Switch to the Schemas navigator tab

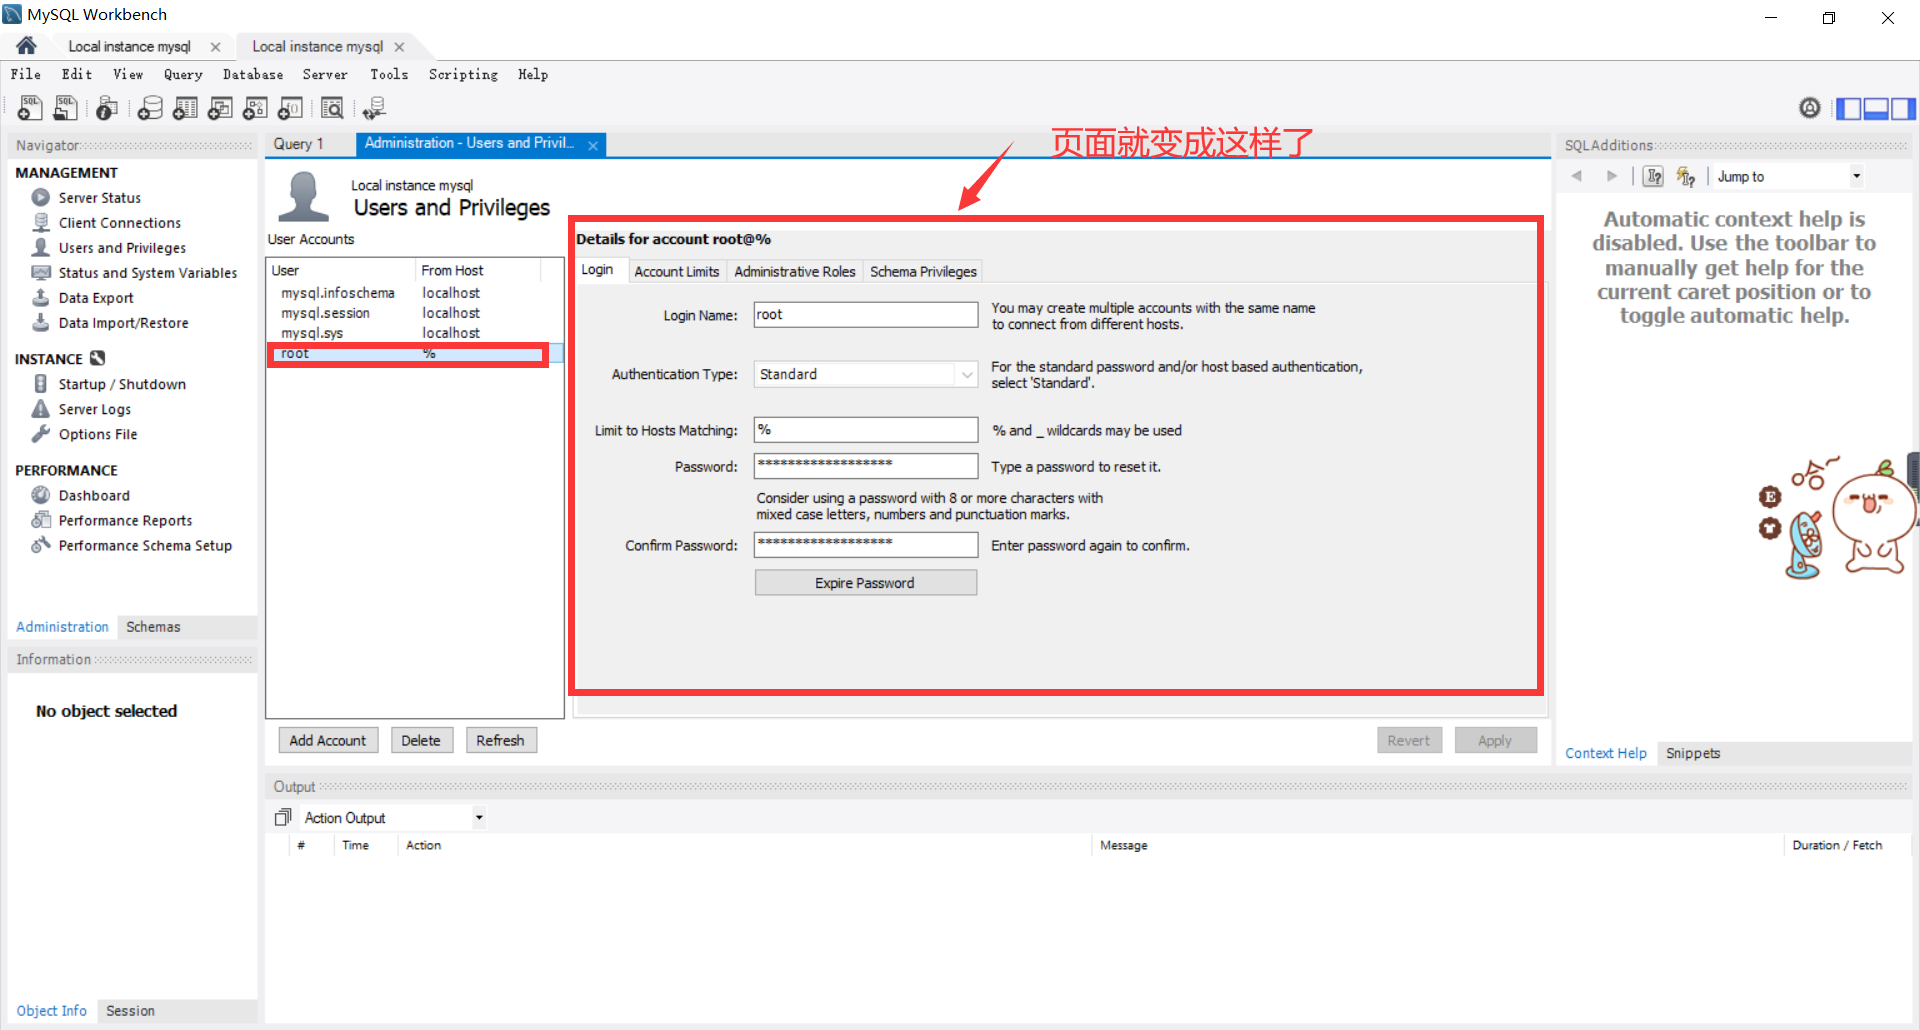point(153,627)
